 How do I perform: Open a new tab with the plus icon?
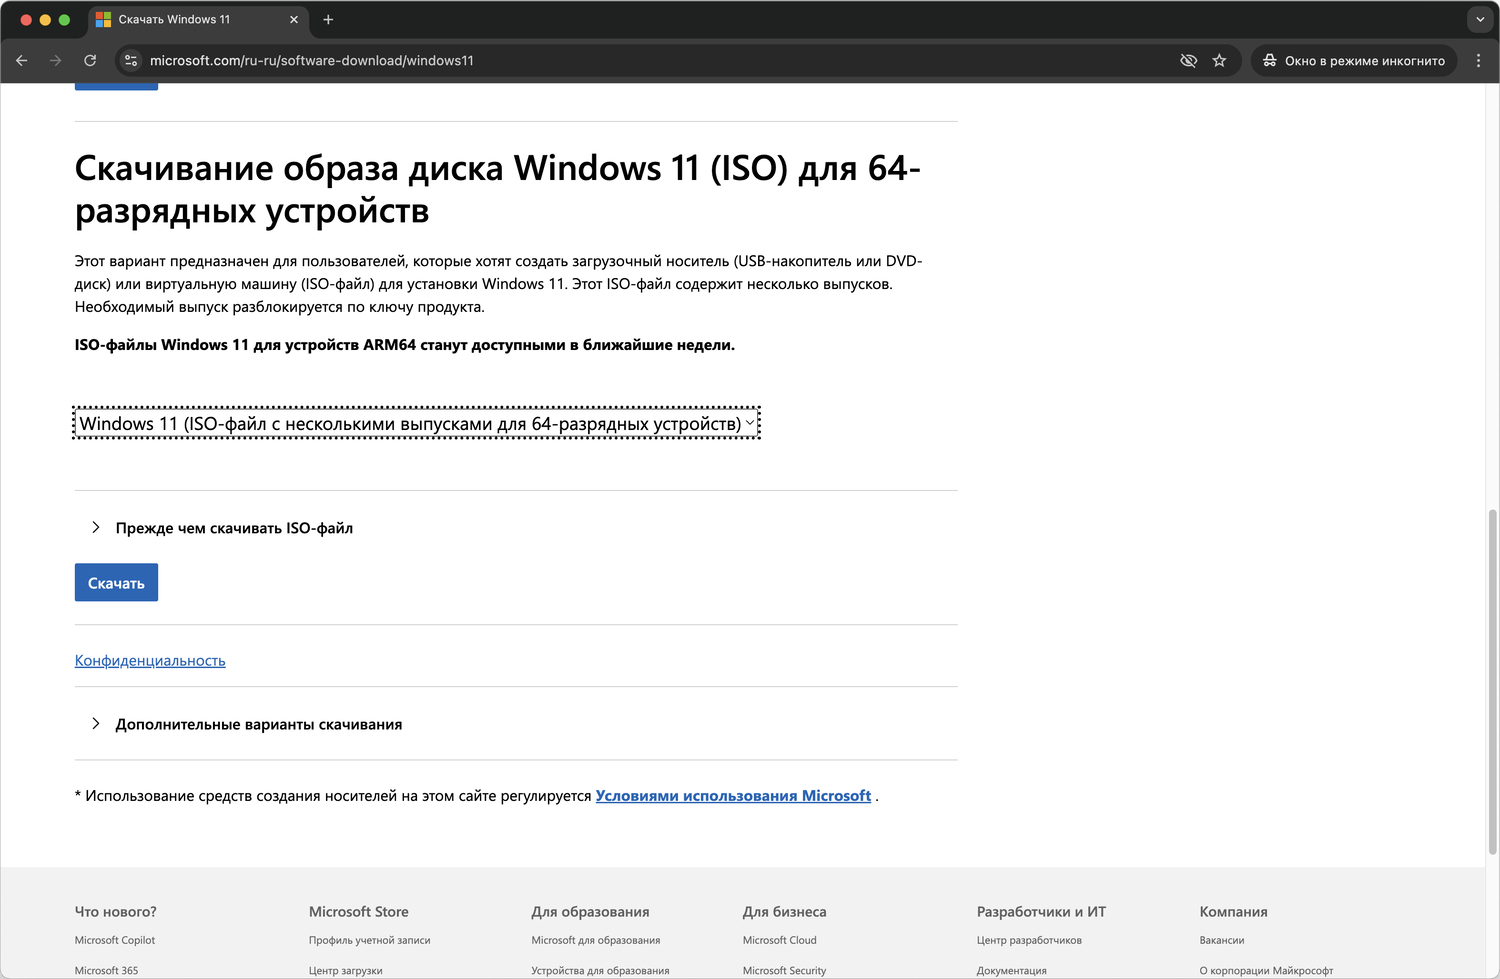(x=328, y=20)
